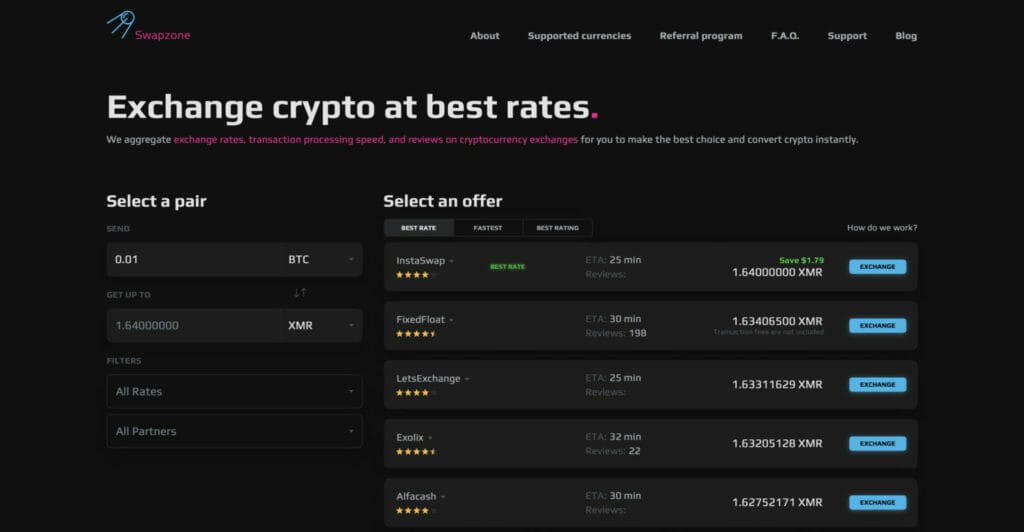Viewport: 1024px width, 532px height.
Task: Open the BTC currency dropdown
Action: [321, 259]
